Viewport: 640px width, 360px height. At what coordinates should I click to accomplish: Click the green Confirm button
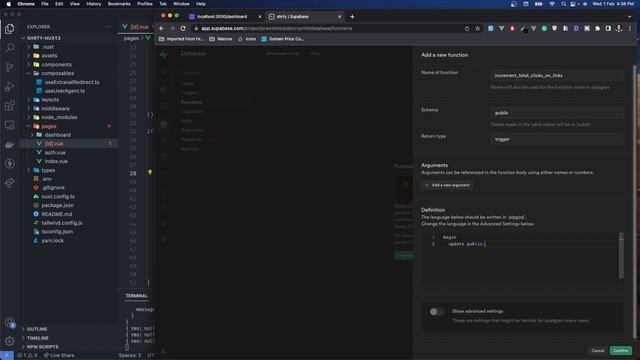[620, 351]
